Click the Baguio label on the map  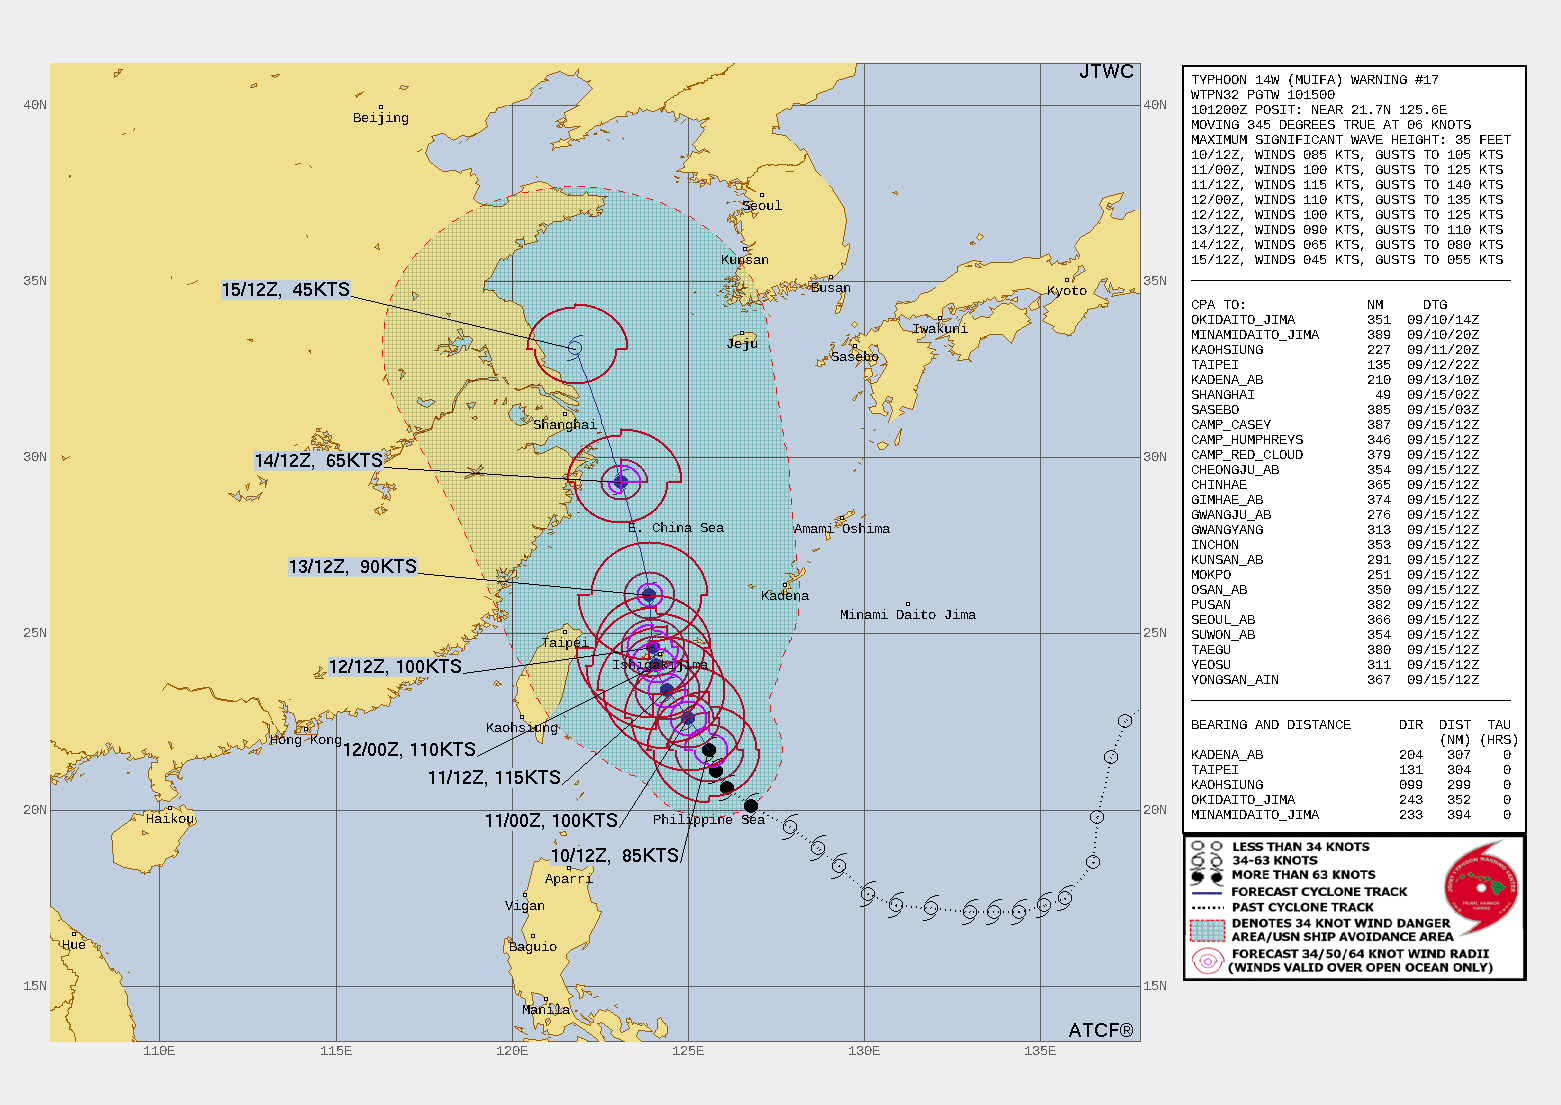(533, 947)
